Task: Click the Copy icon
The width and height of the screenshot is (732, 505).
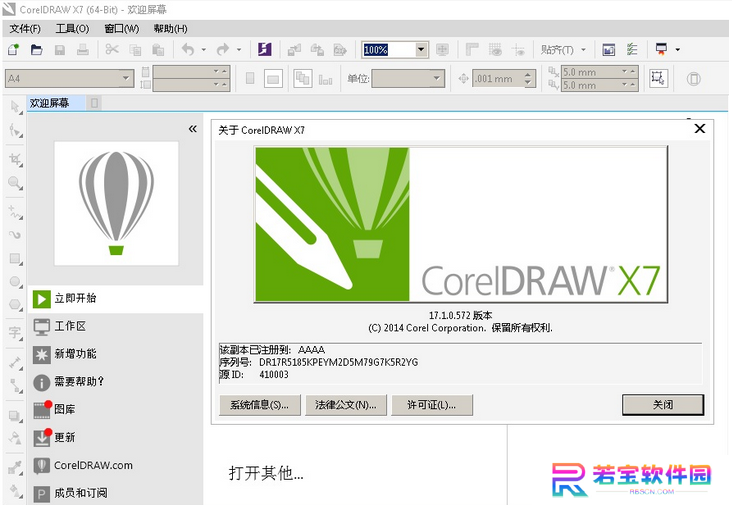Action: point(135,49)
